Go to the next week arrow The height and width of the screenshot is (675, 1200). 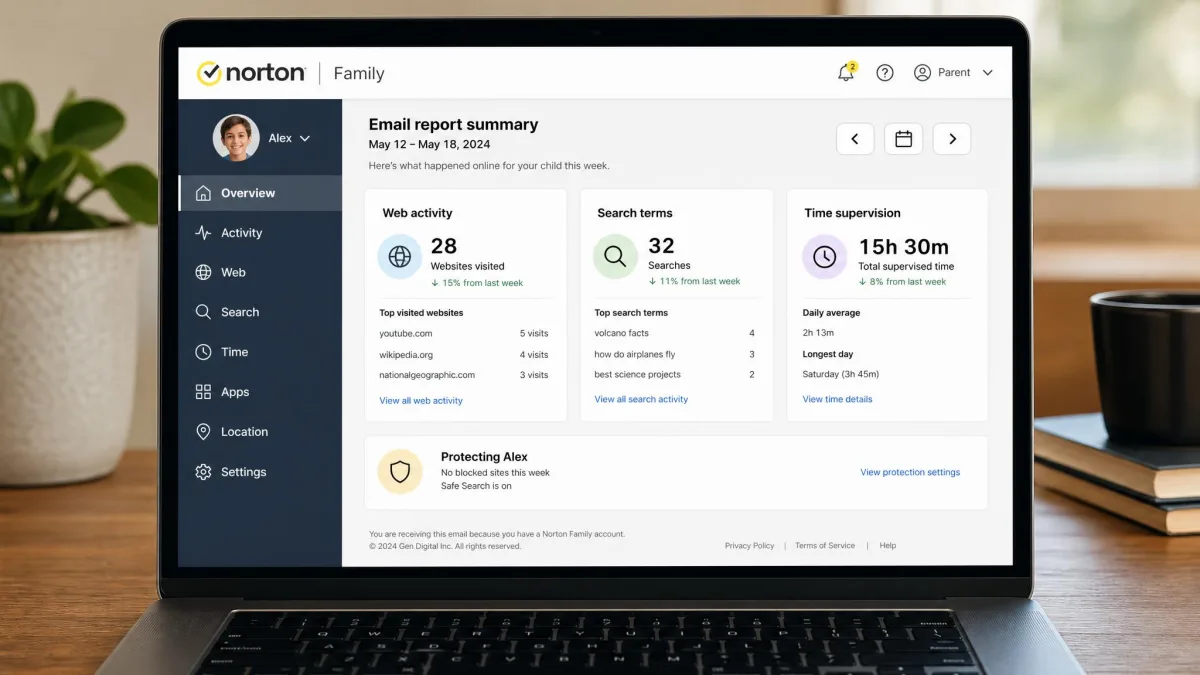tap(952, 139)
